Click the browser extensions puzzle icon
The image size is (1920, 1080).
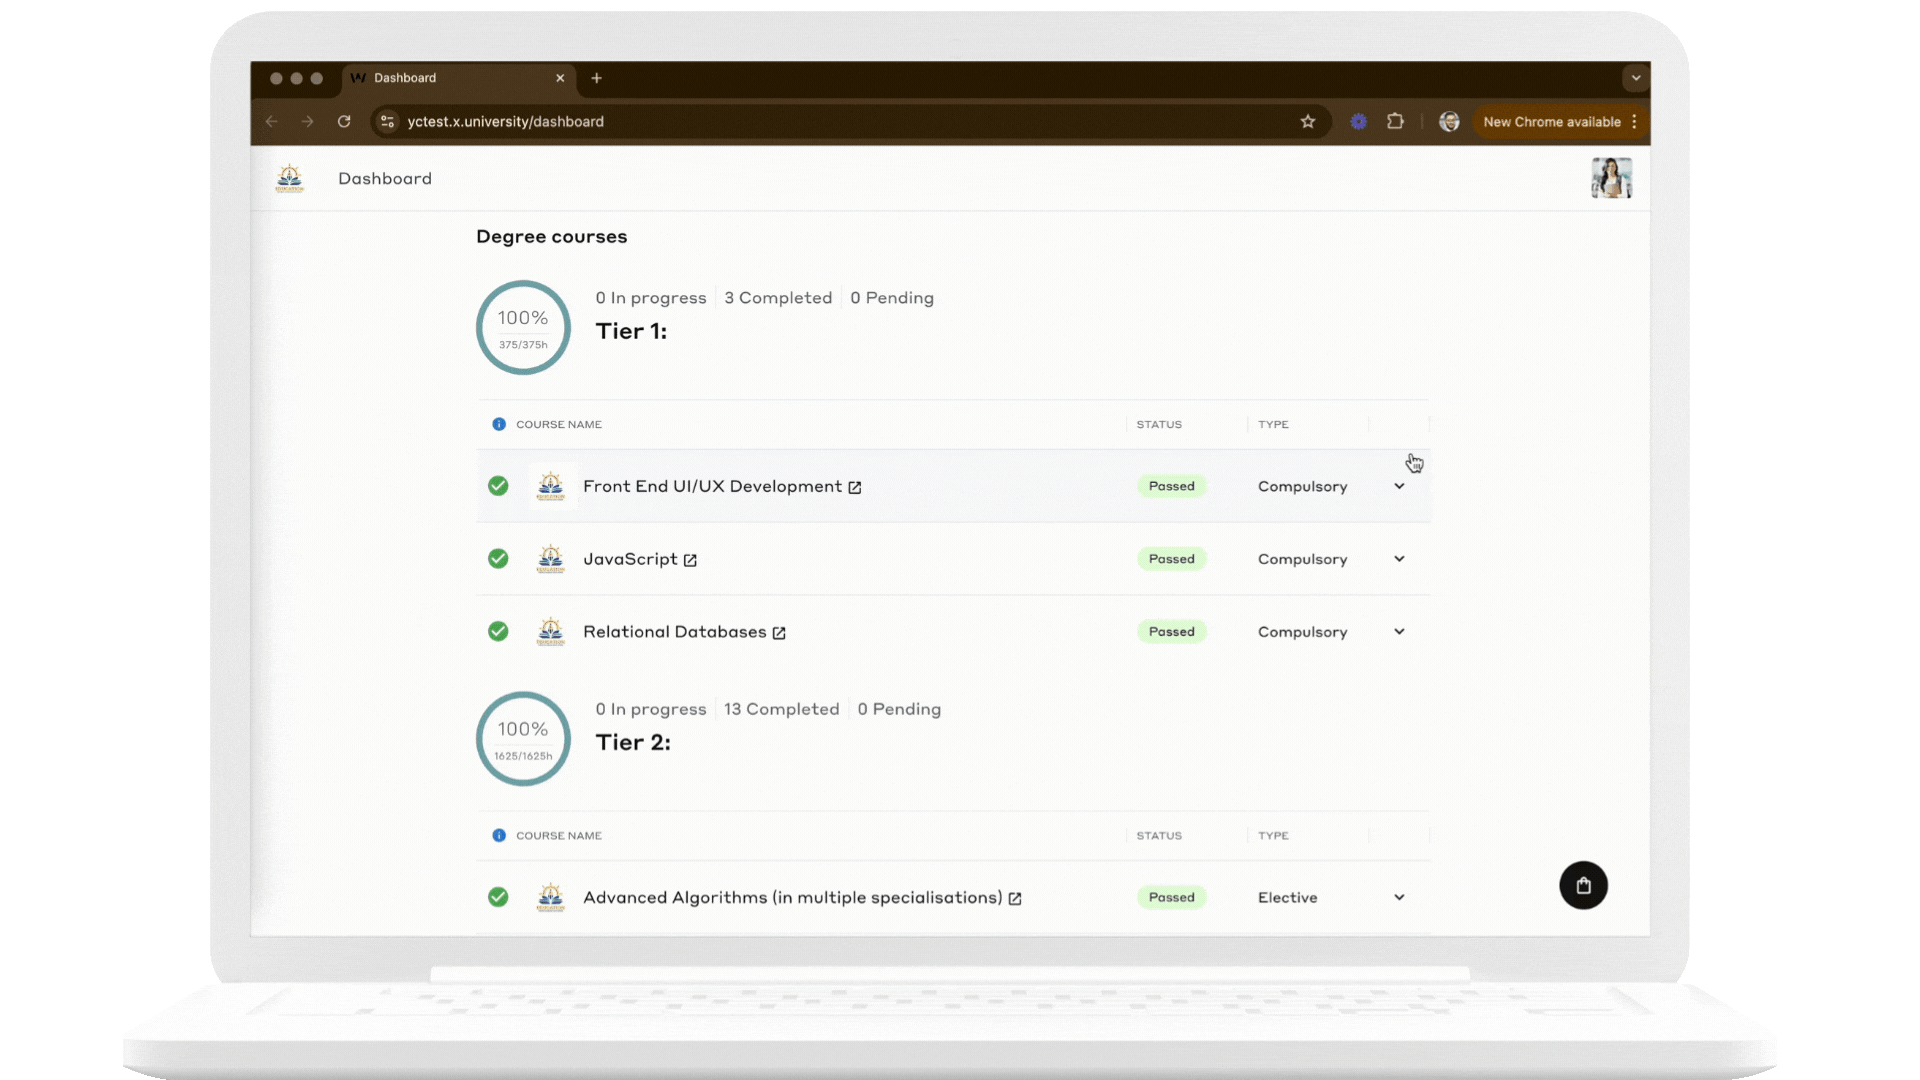(1396, 121)
